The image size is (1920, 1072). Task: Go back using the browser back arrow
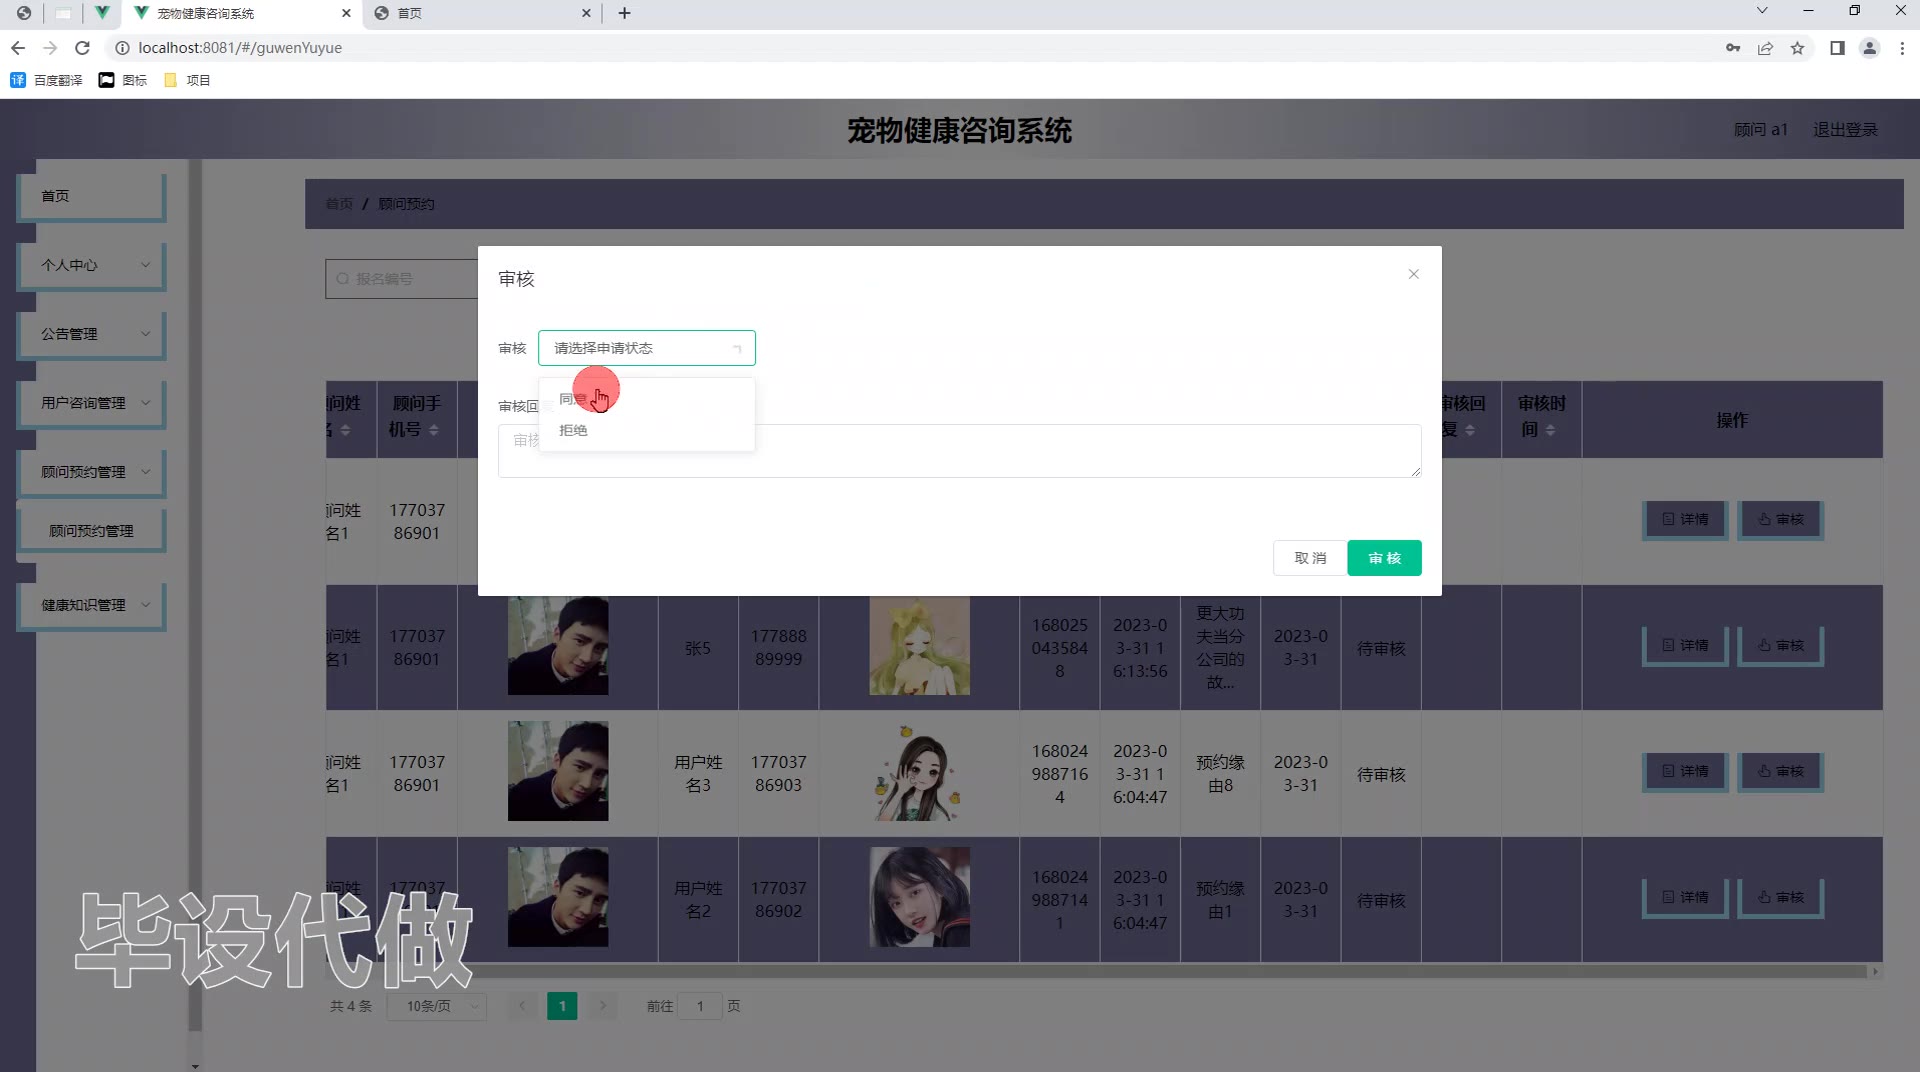click(18, 48)
